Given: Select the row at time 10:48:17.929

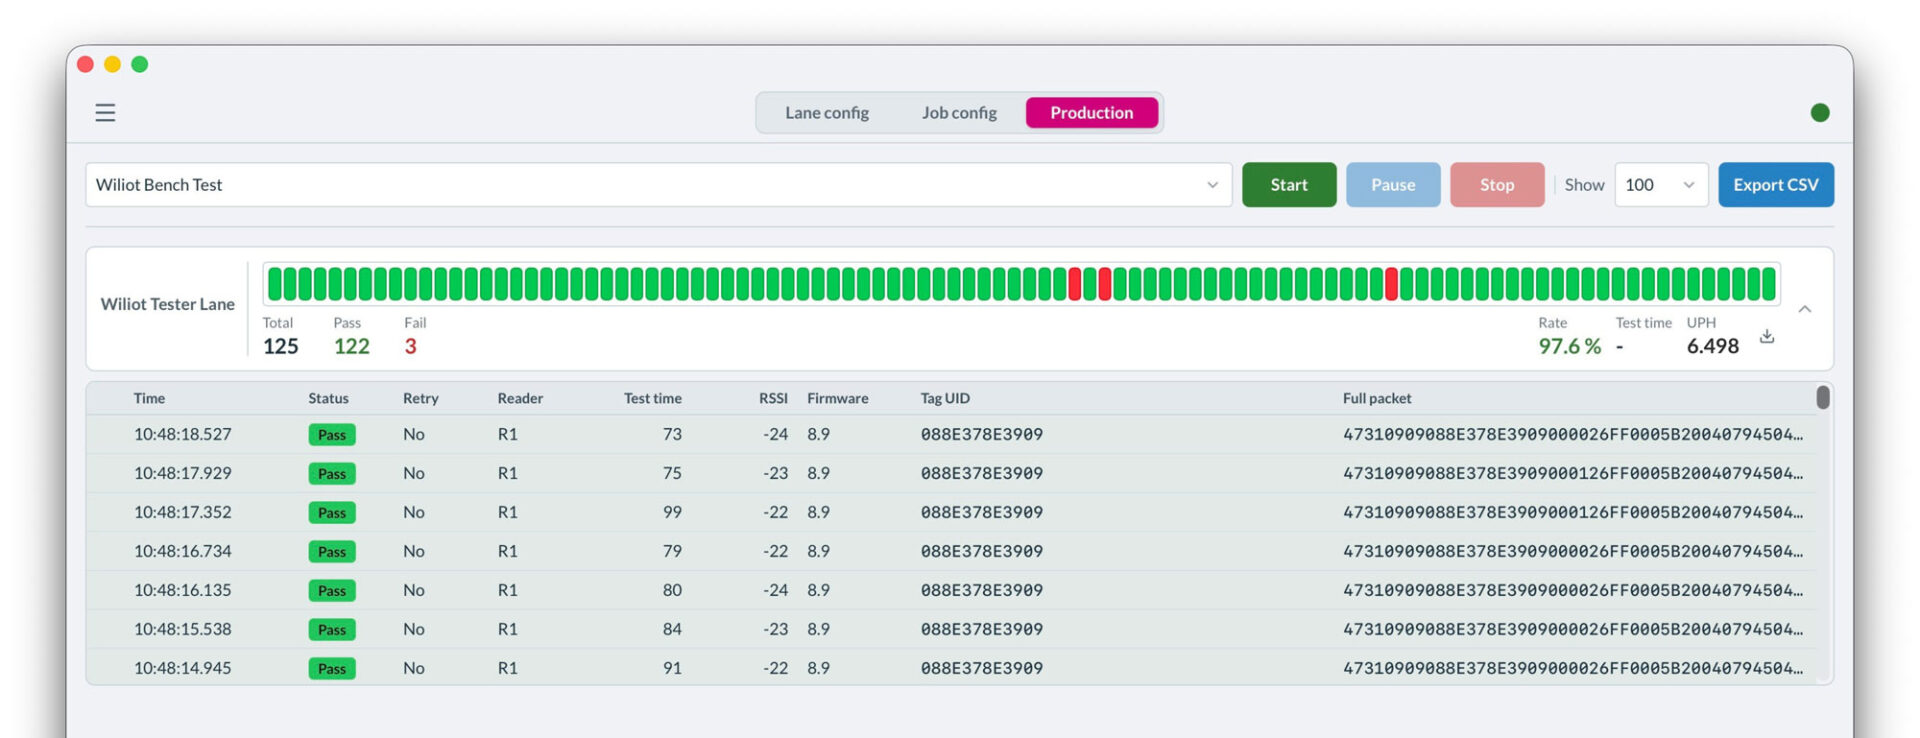Looking at the screenshot, I should coord(951,474).
